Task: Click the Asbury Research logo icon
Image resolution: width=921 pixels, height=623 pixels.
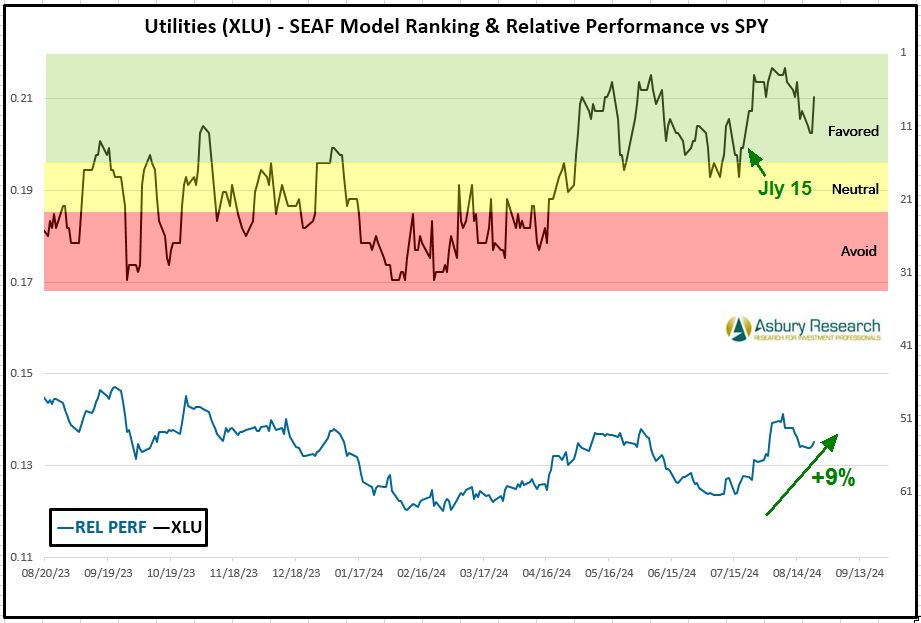Action: pos(739,329)
